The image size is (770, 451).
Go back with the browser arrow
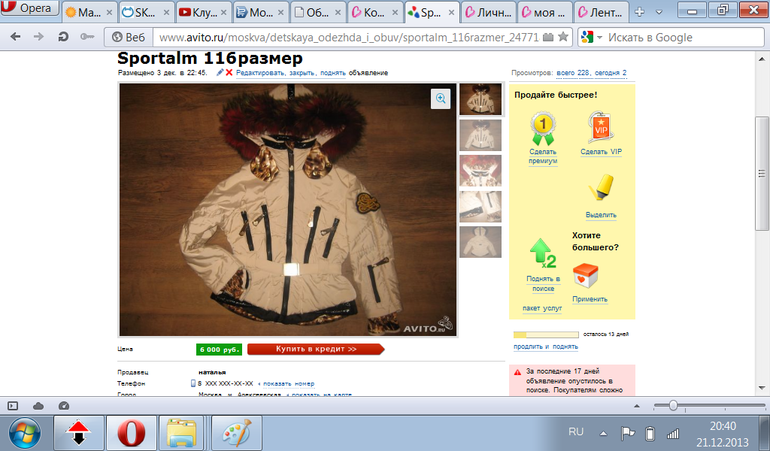15,37
